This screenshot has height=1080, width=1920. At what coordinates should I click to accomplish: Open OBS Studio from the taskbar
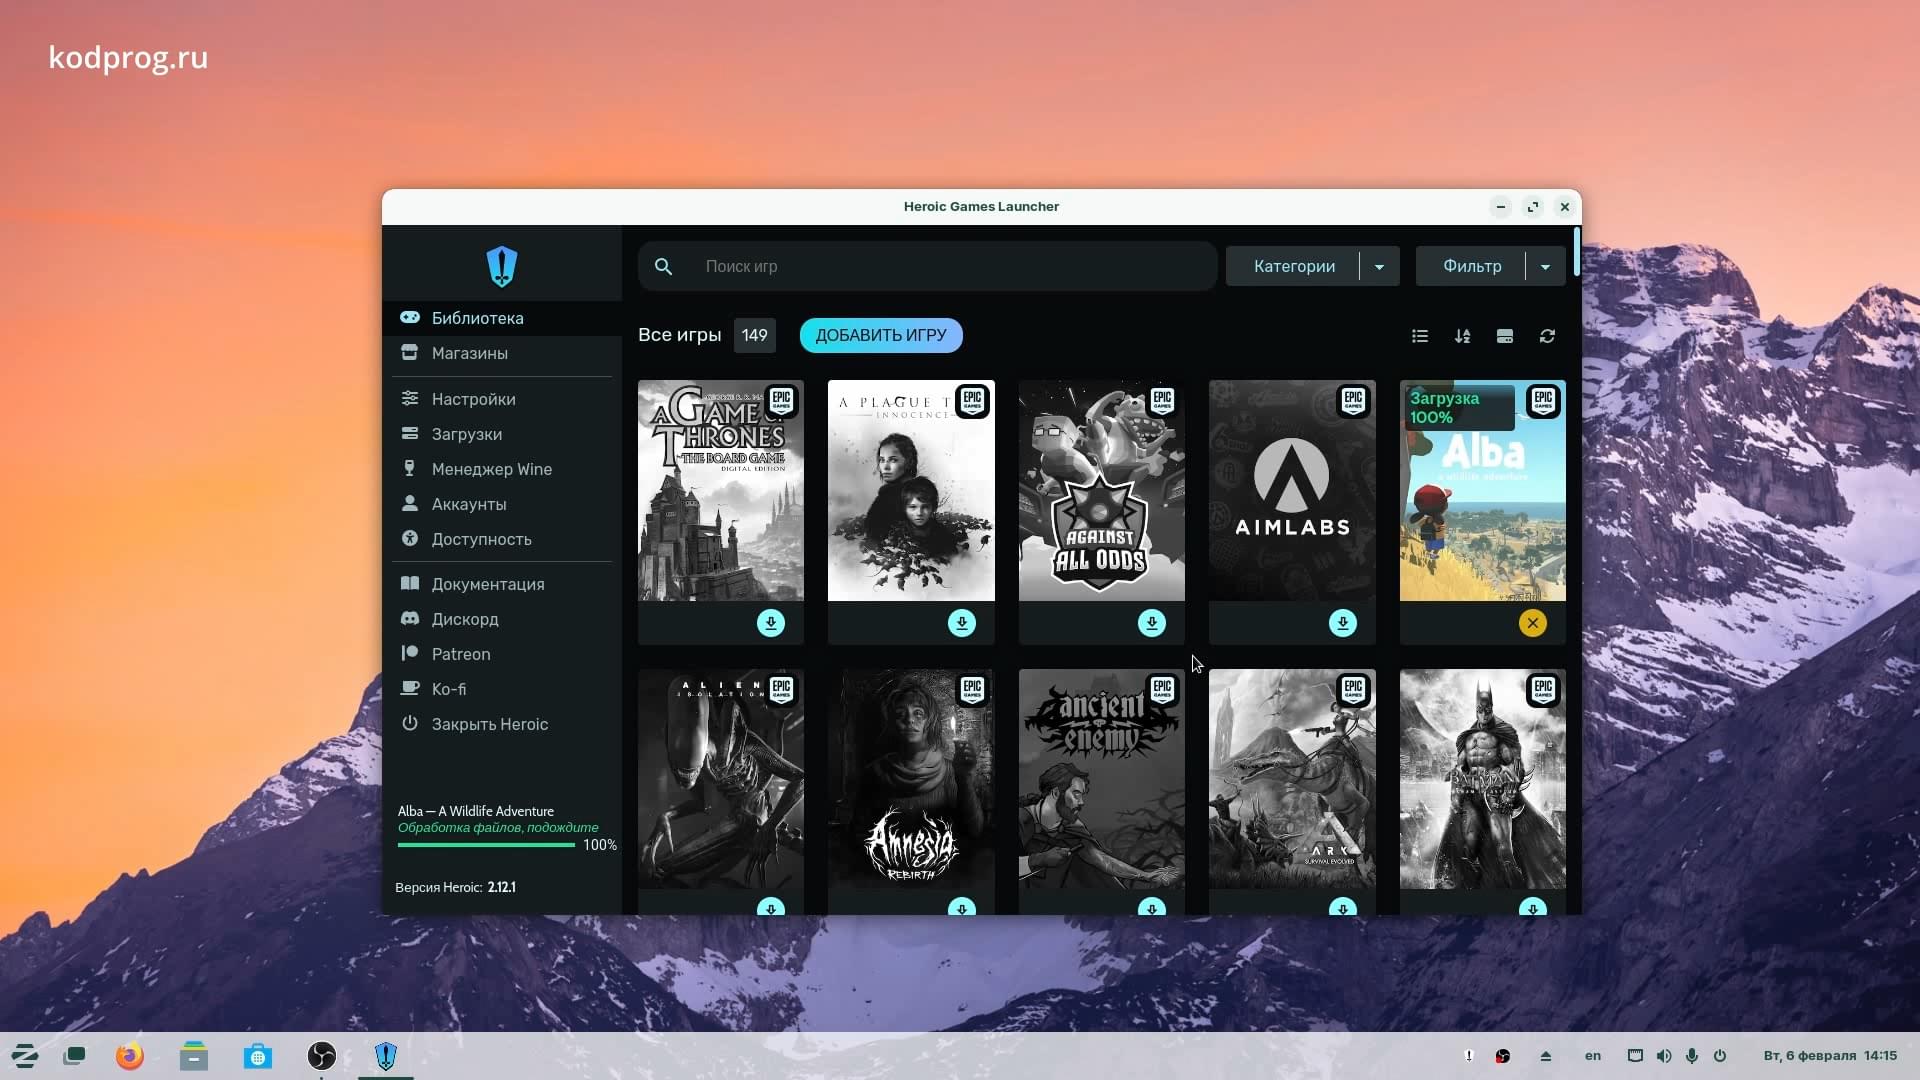point(322,1056)
